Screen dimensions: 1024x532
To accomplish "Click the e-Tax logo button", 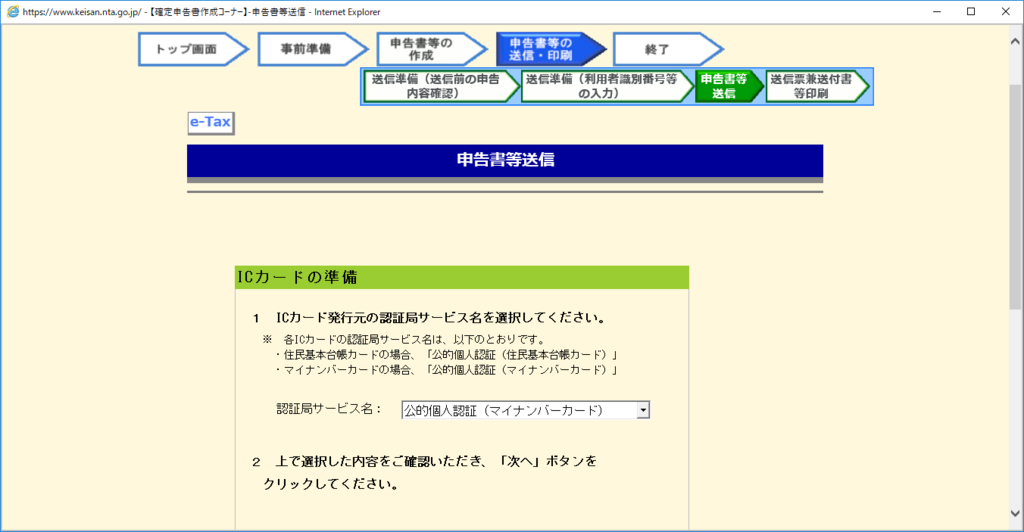I will pos(210,123).
